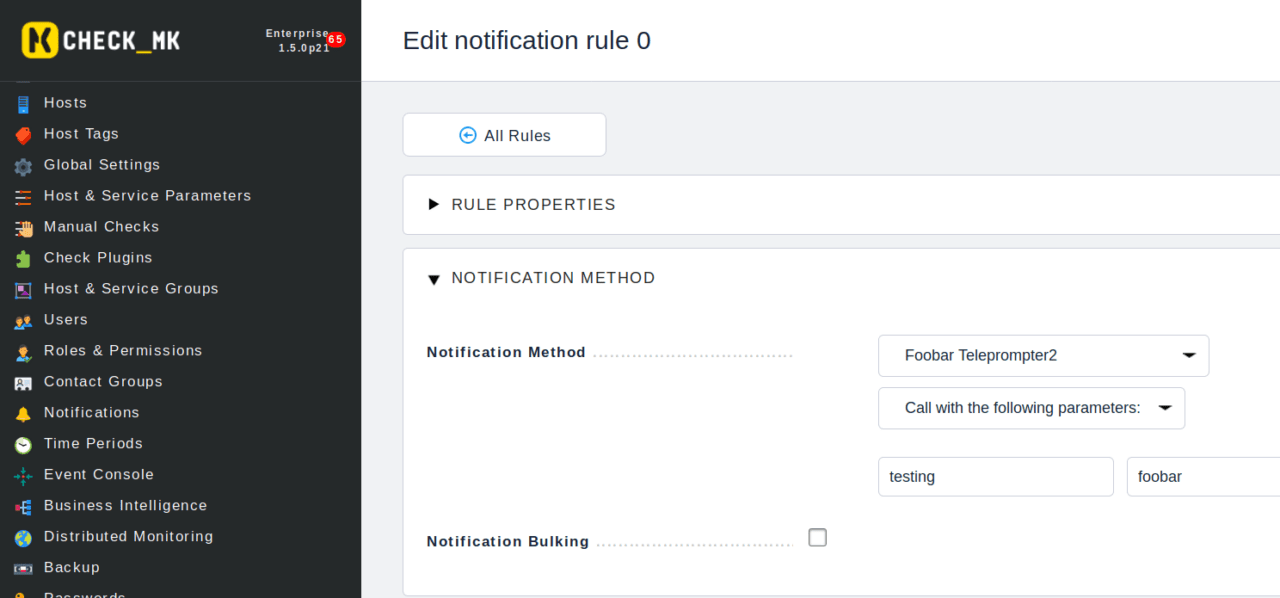Click the 'testing' parameter input field

point(995,476)
